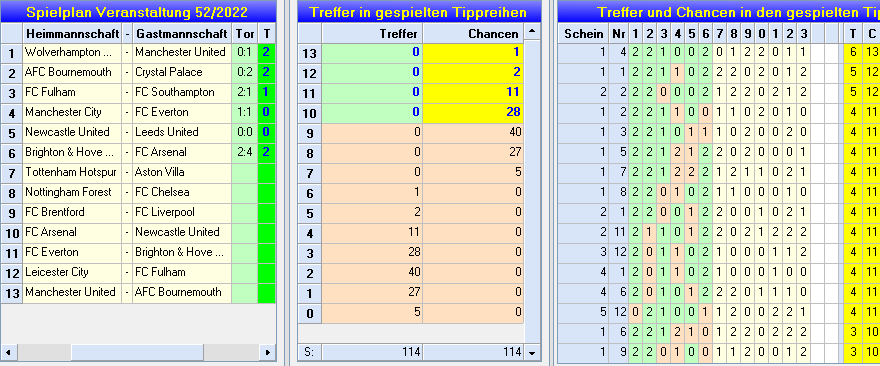Click the Nr 7 cell in tip rows

(x=619, y=172)
